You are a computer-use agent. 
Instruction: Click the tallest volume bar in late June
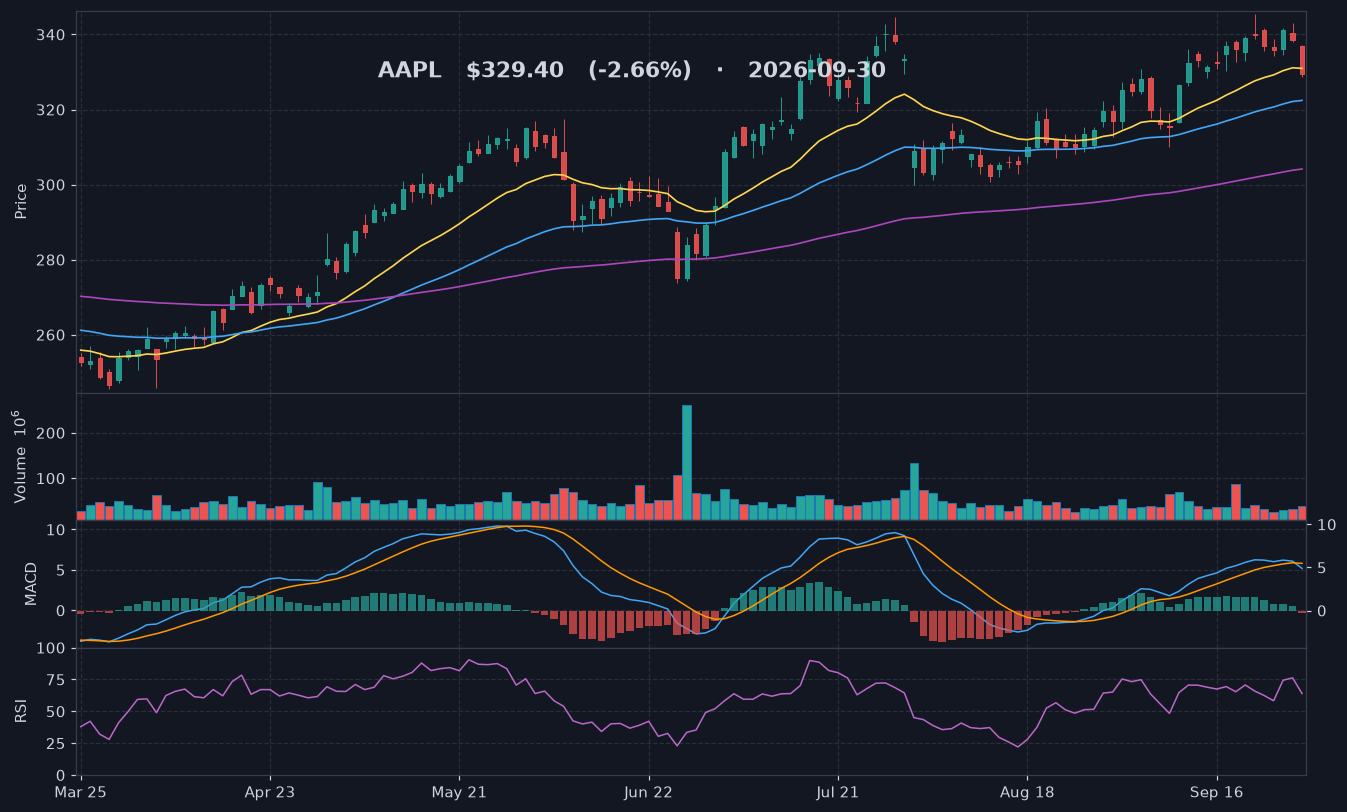(x=687, y=462)
